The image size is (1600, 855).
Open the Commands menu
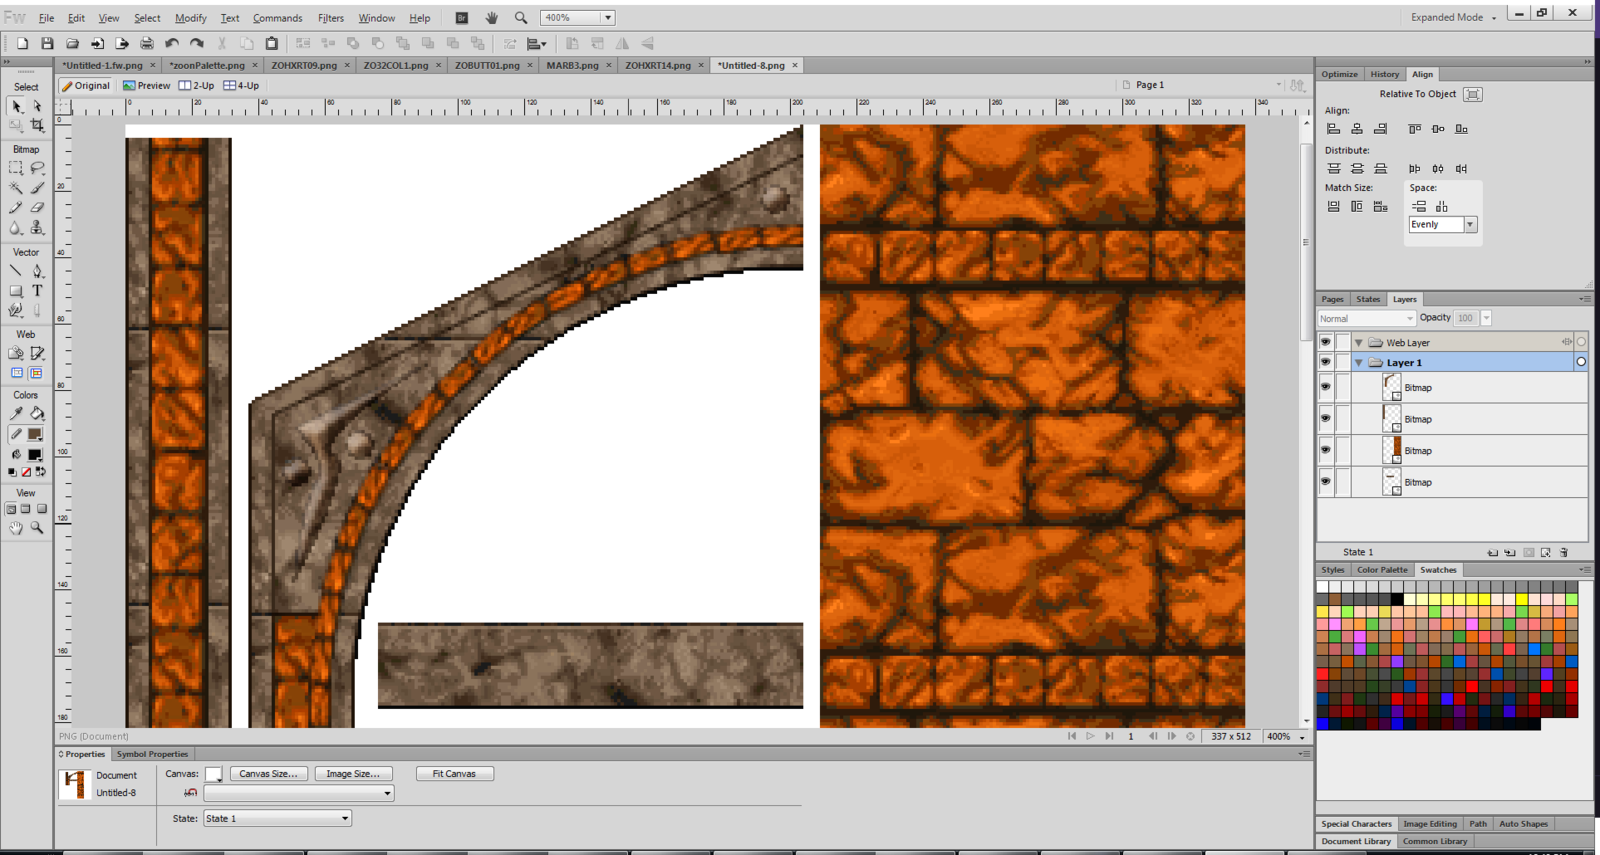tap(277, 18)
